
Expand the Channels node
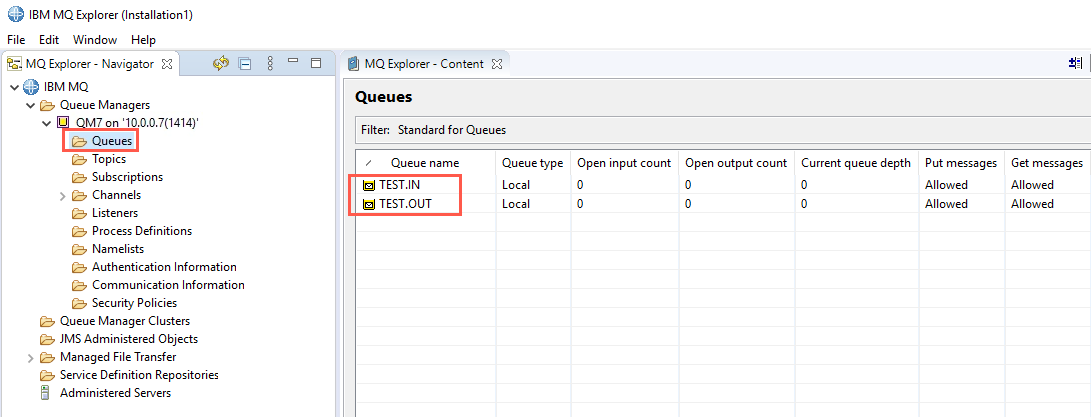tap(63, 196)
